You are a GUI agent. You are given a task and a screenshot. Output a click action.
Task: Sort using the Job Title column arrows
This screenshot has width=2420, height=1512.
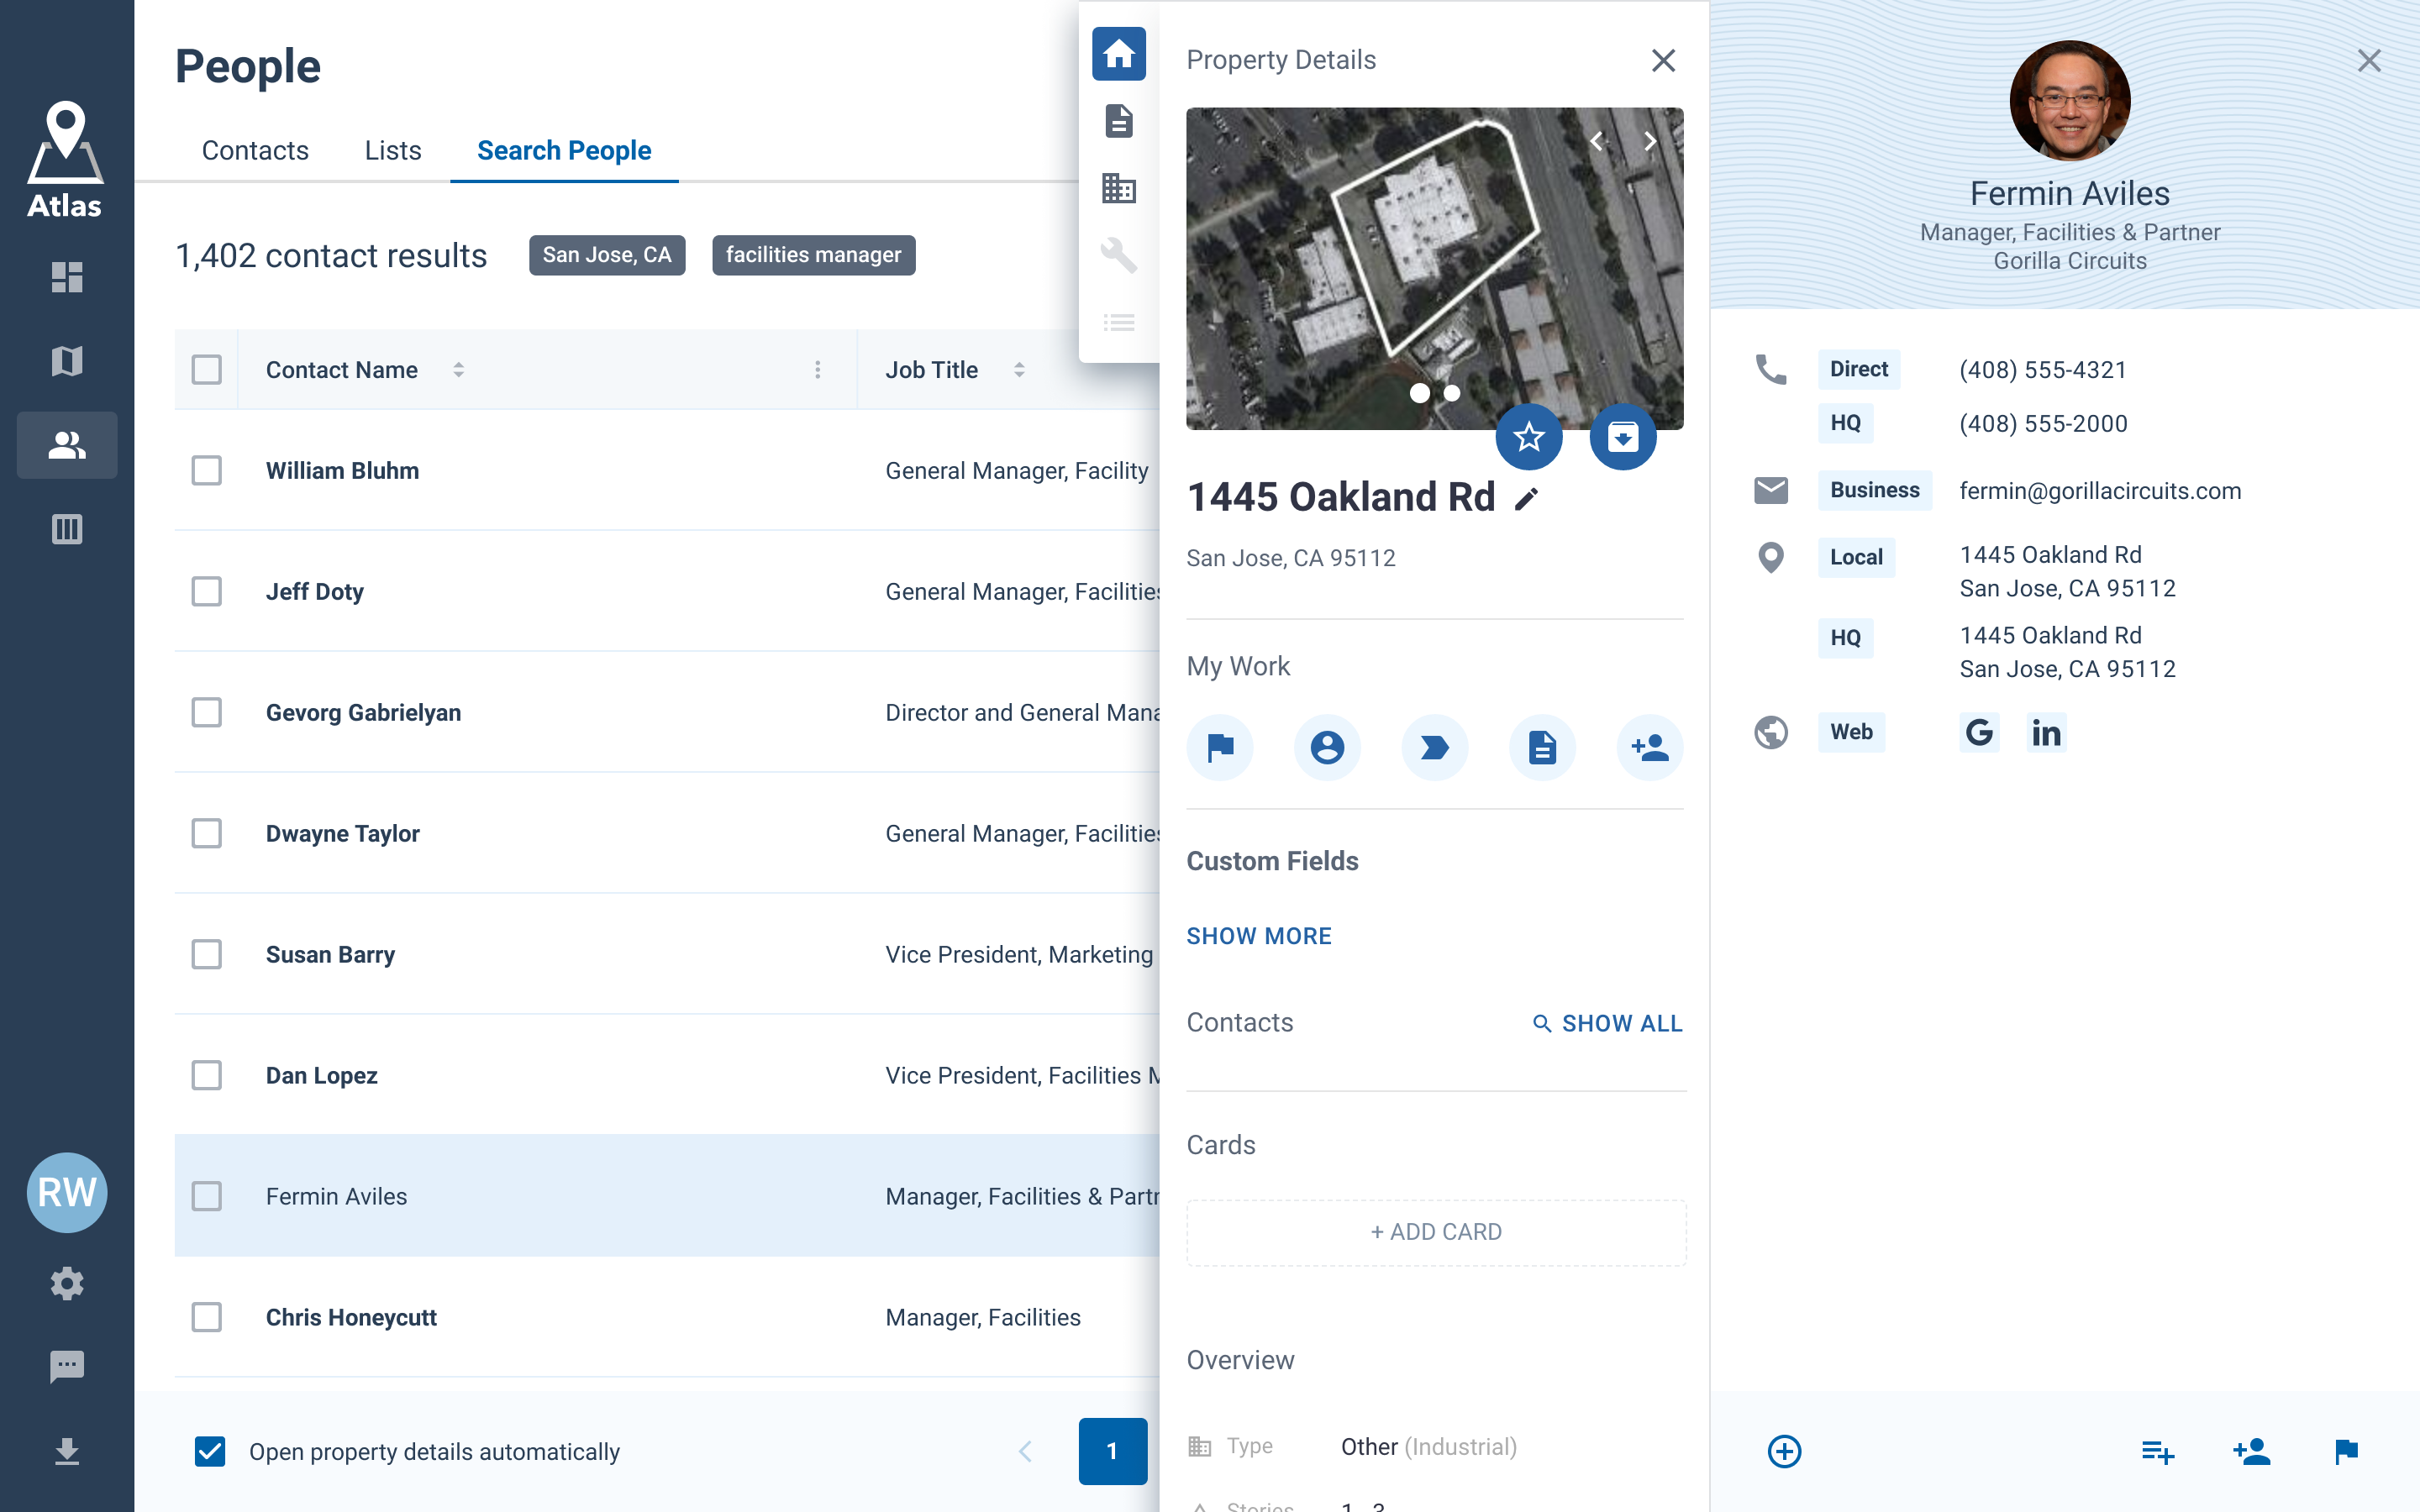[1019, 370]
